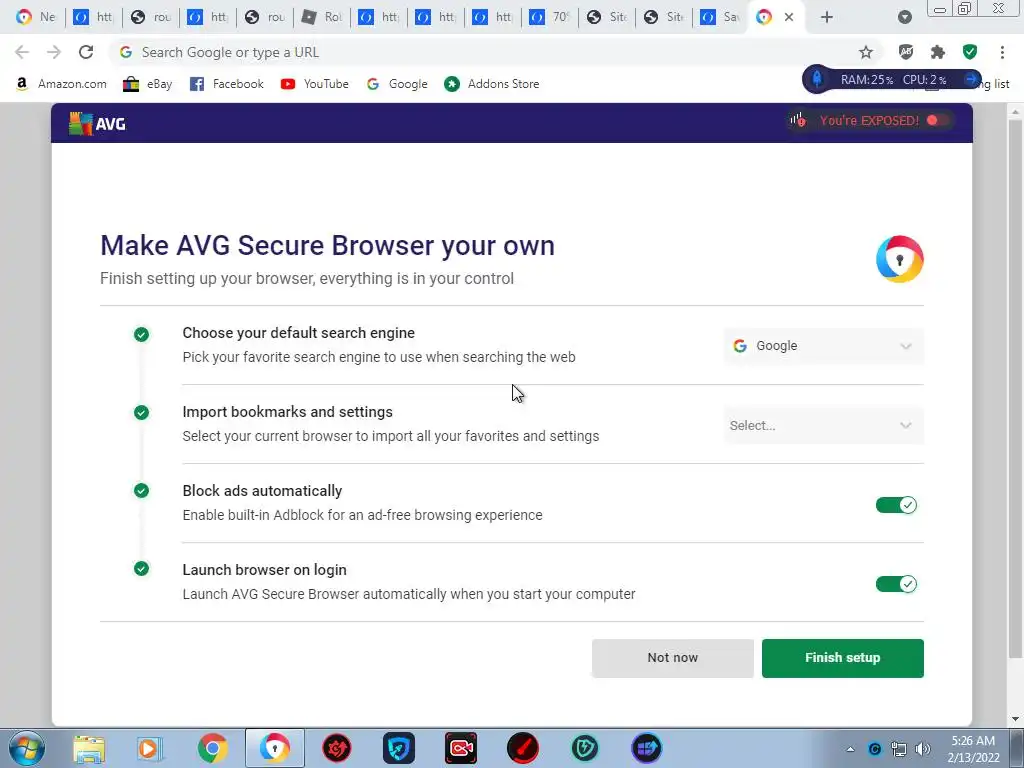The height and width of the screenshot is (768, 1024).
Task: Open the purple Windows-logo app in taskbar
Action: [647, 748]
